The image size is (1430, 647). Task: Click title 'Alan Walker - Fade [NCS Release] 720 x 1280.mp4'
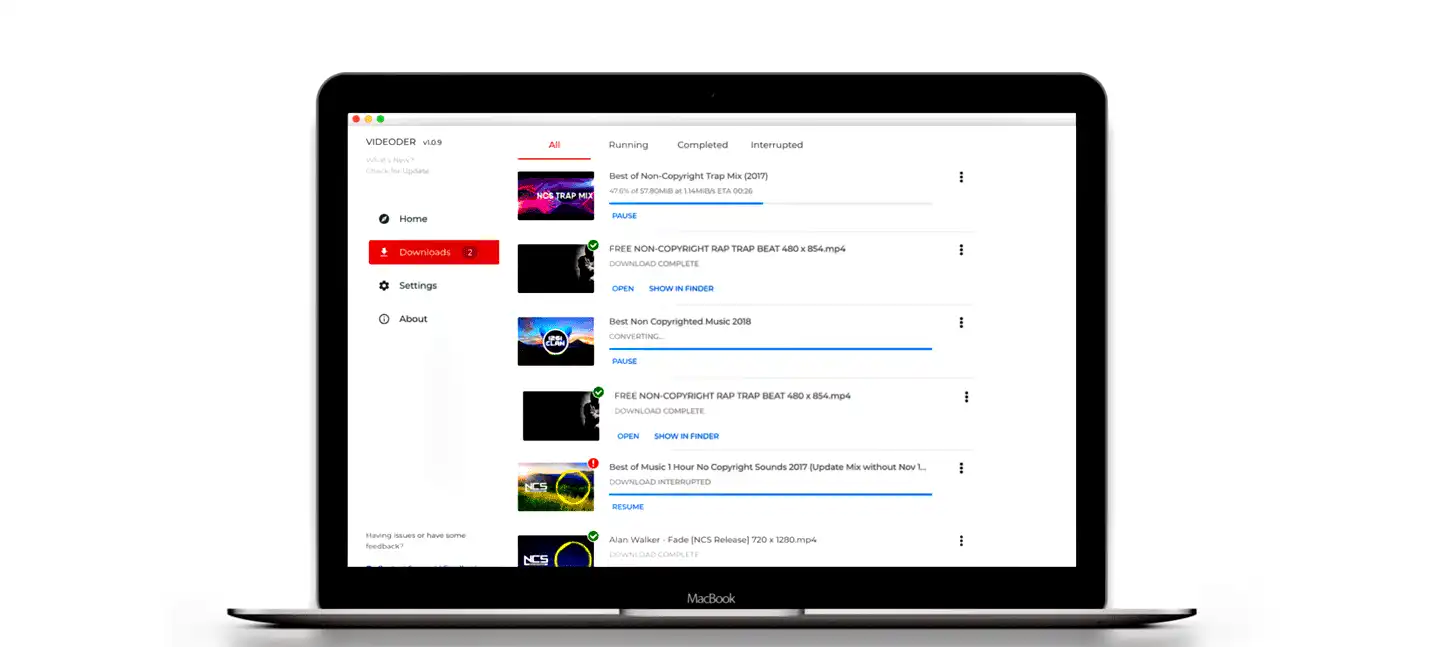coord(713,540)
